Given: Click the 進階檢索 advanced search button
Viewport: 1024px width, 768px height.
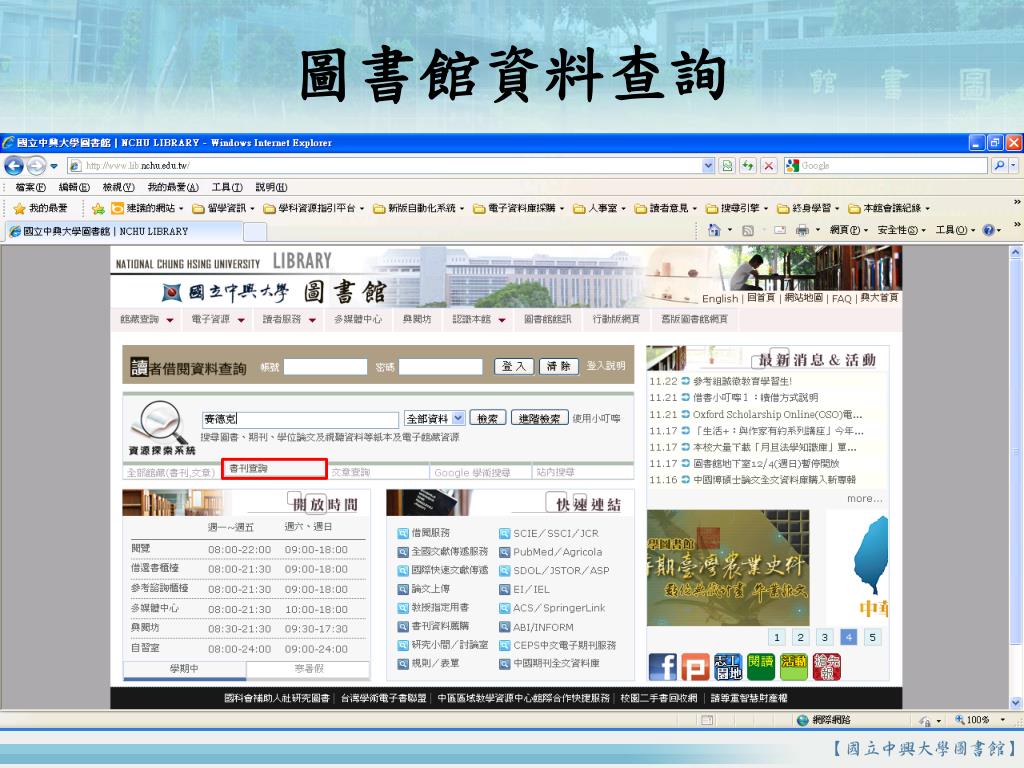Looking at the screenshot, I should point(539,419).
